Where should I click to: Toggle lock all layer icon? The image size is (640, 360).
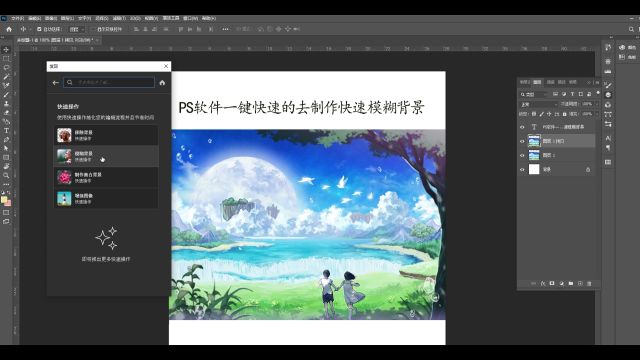click(x=565, y=114)
